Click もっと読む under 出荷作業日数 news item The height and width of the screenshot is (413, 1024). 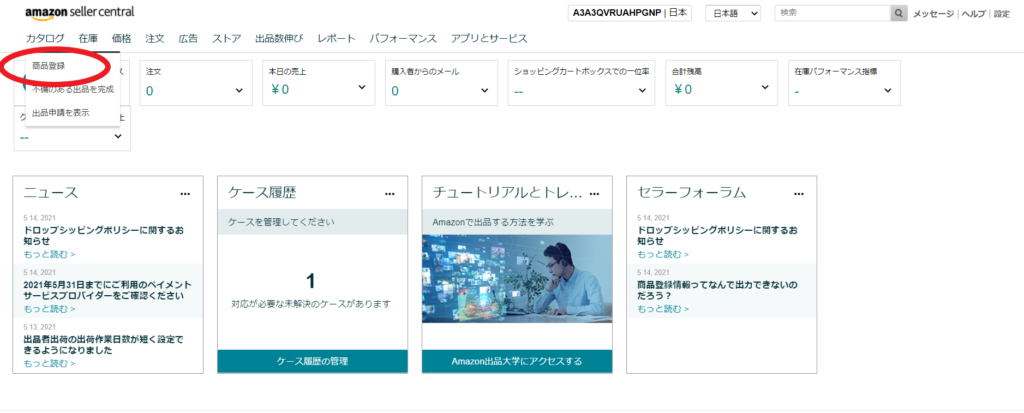coord(49,363)
